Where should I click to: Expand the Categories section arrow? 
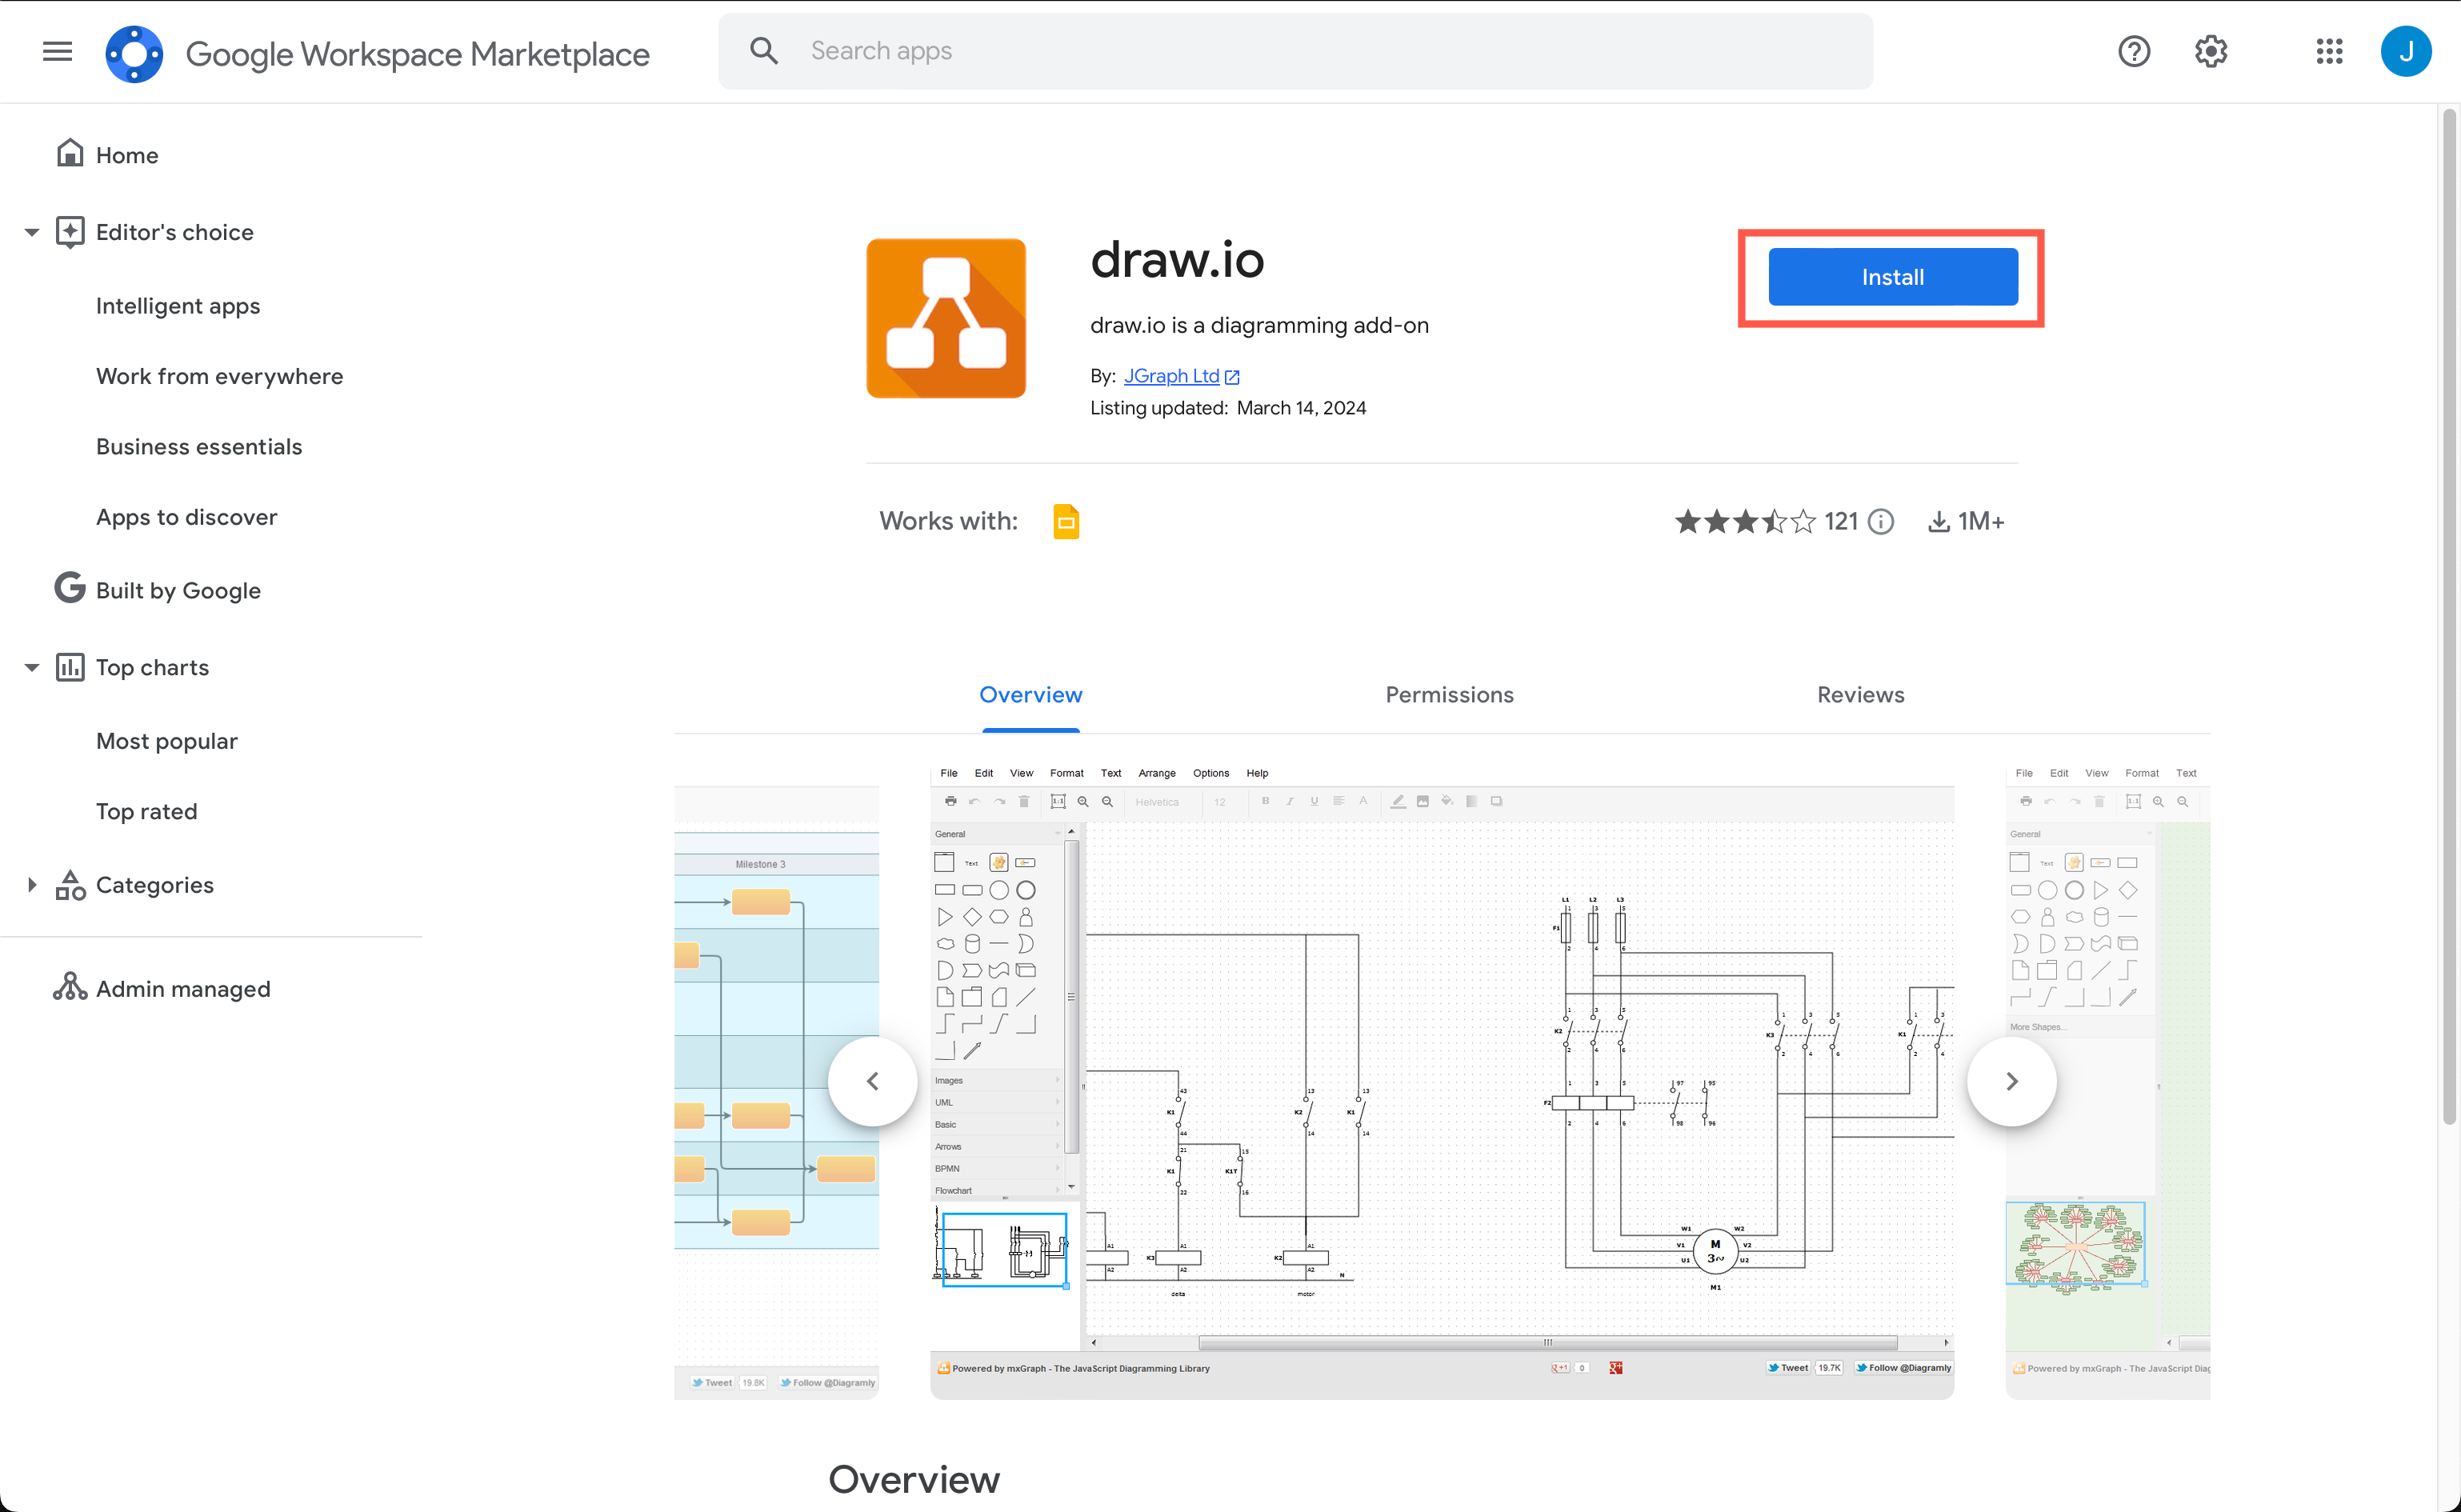tap(32, 884)
